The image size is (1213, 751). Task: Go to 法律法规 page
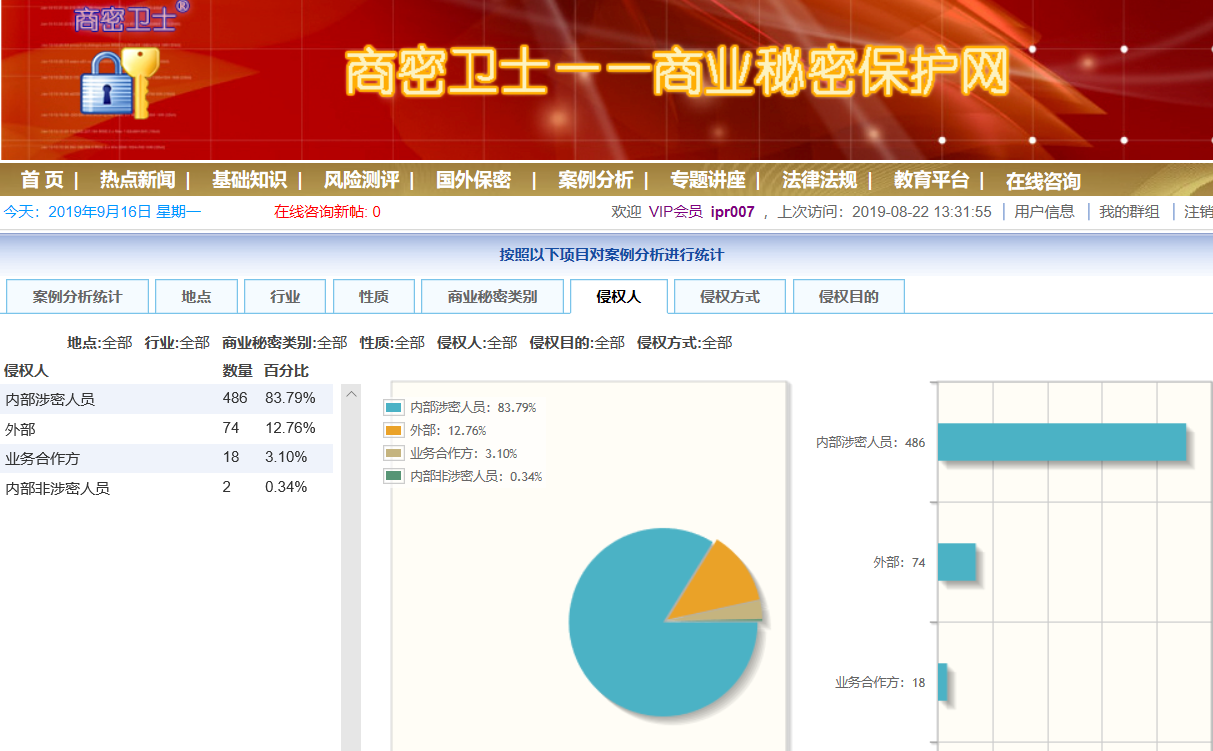[820, 180]
